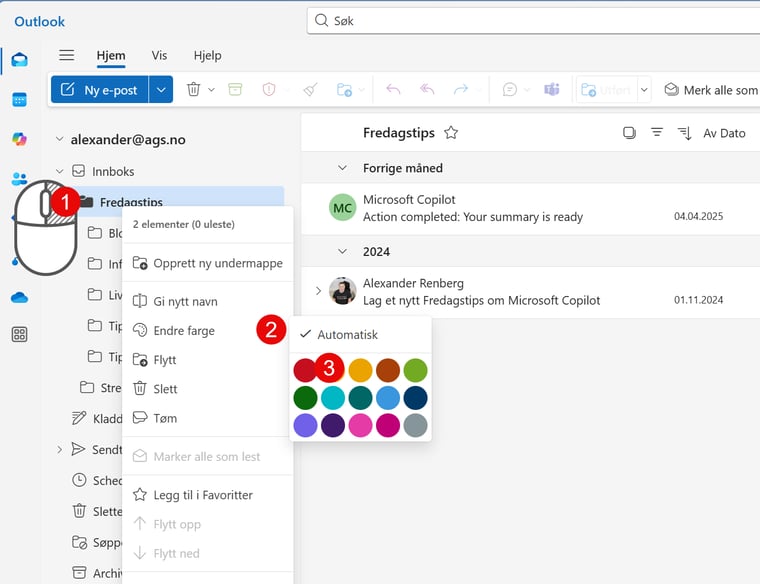The height and width of the screenshot is (584, 760).
Task: Open the quick step dropdown arrow
Action: click(x=644, y=90)
